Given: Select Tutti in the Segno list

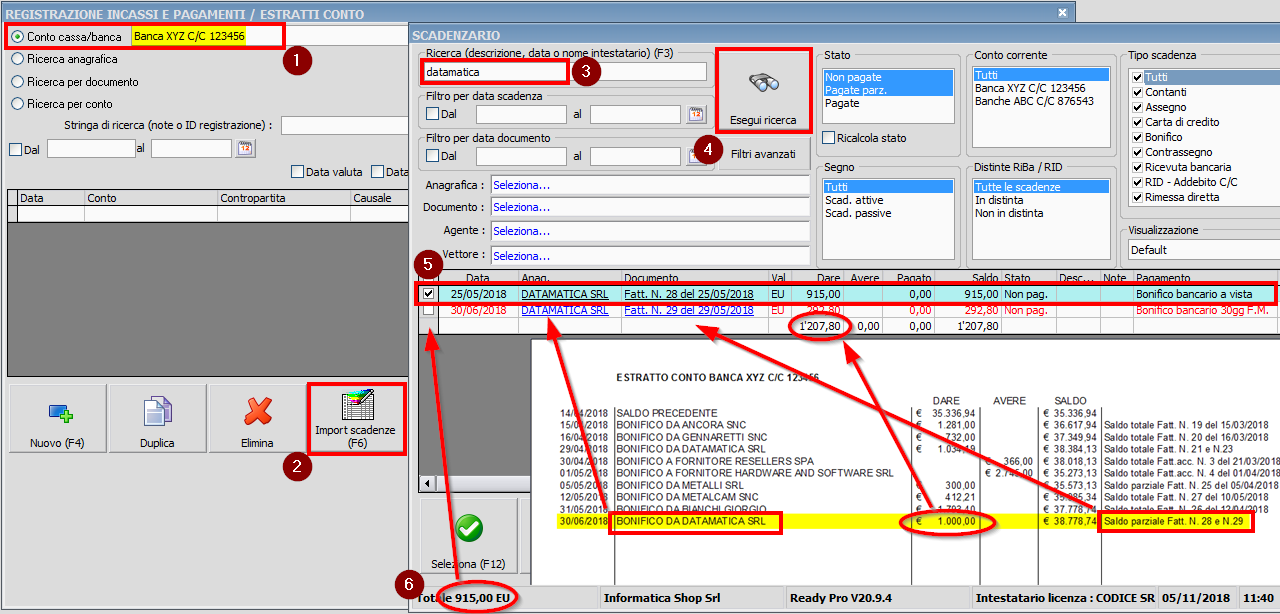Looking at the screenshot, I should pyautogui.click(x=888, y=187).
